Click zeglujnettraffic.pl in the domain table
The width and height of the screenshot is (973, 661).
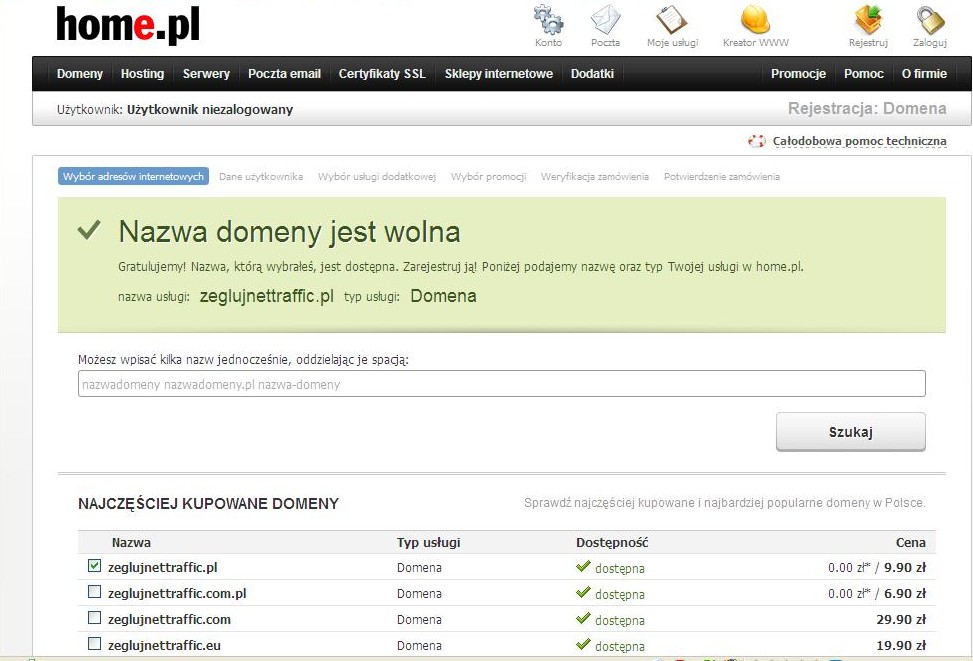click(x=163, y=567)
